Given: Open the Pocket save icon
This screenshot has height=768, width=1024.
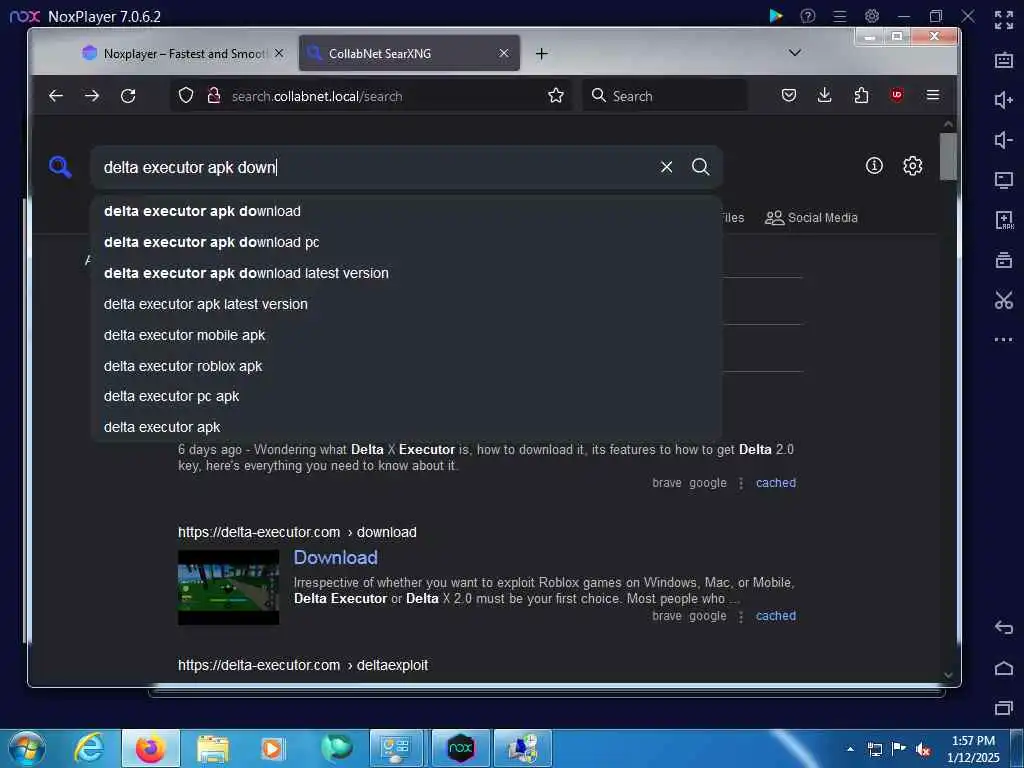Looking at the screenshot, I should pyautogui.click(x=789, y=96).
